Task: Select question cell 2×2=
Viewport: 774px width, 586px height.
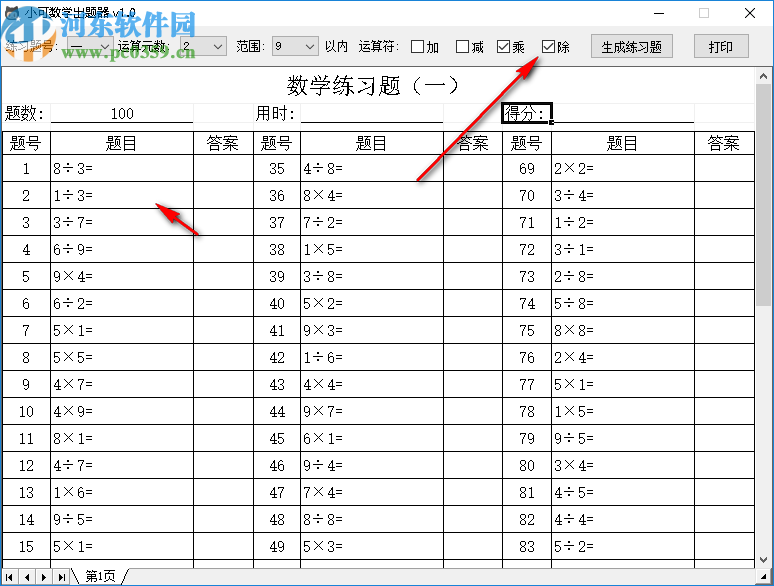Action: pyautogui.click(x=623, y=168)
